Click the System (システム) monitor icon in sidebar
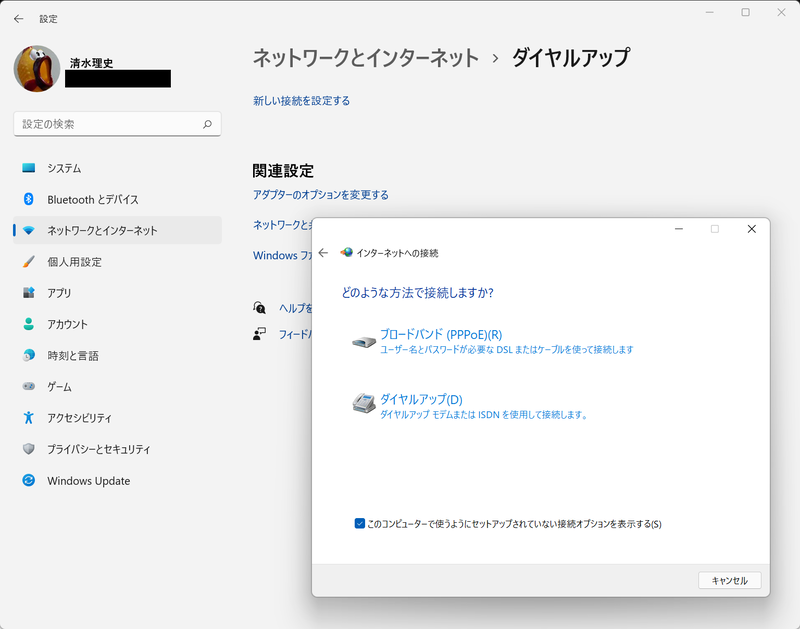The image size is (800, 629). tap(29, 168)
